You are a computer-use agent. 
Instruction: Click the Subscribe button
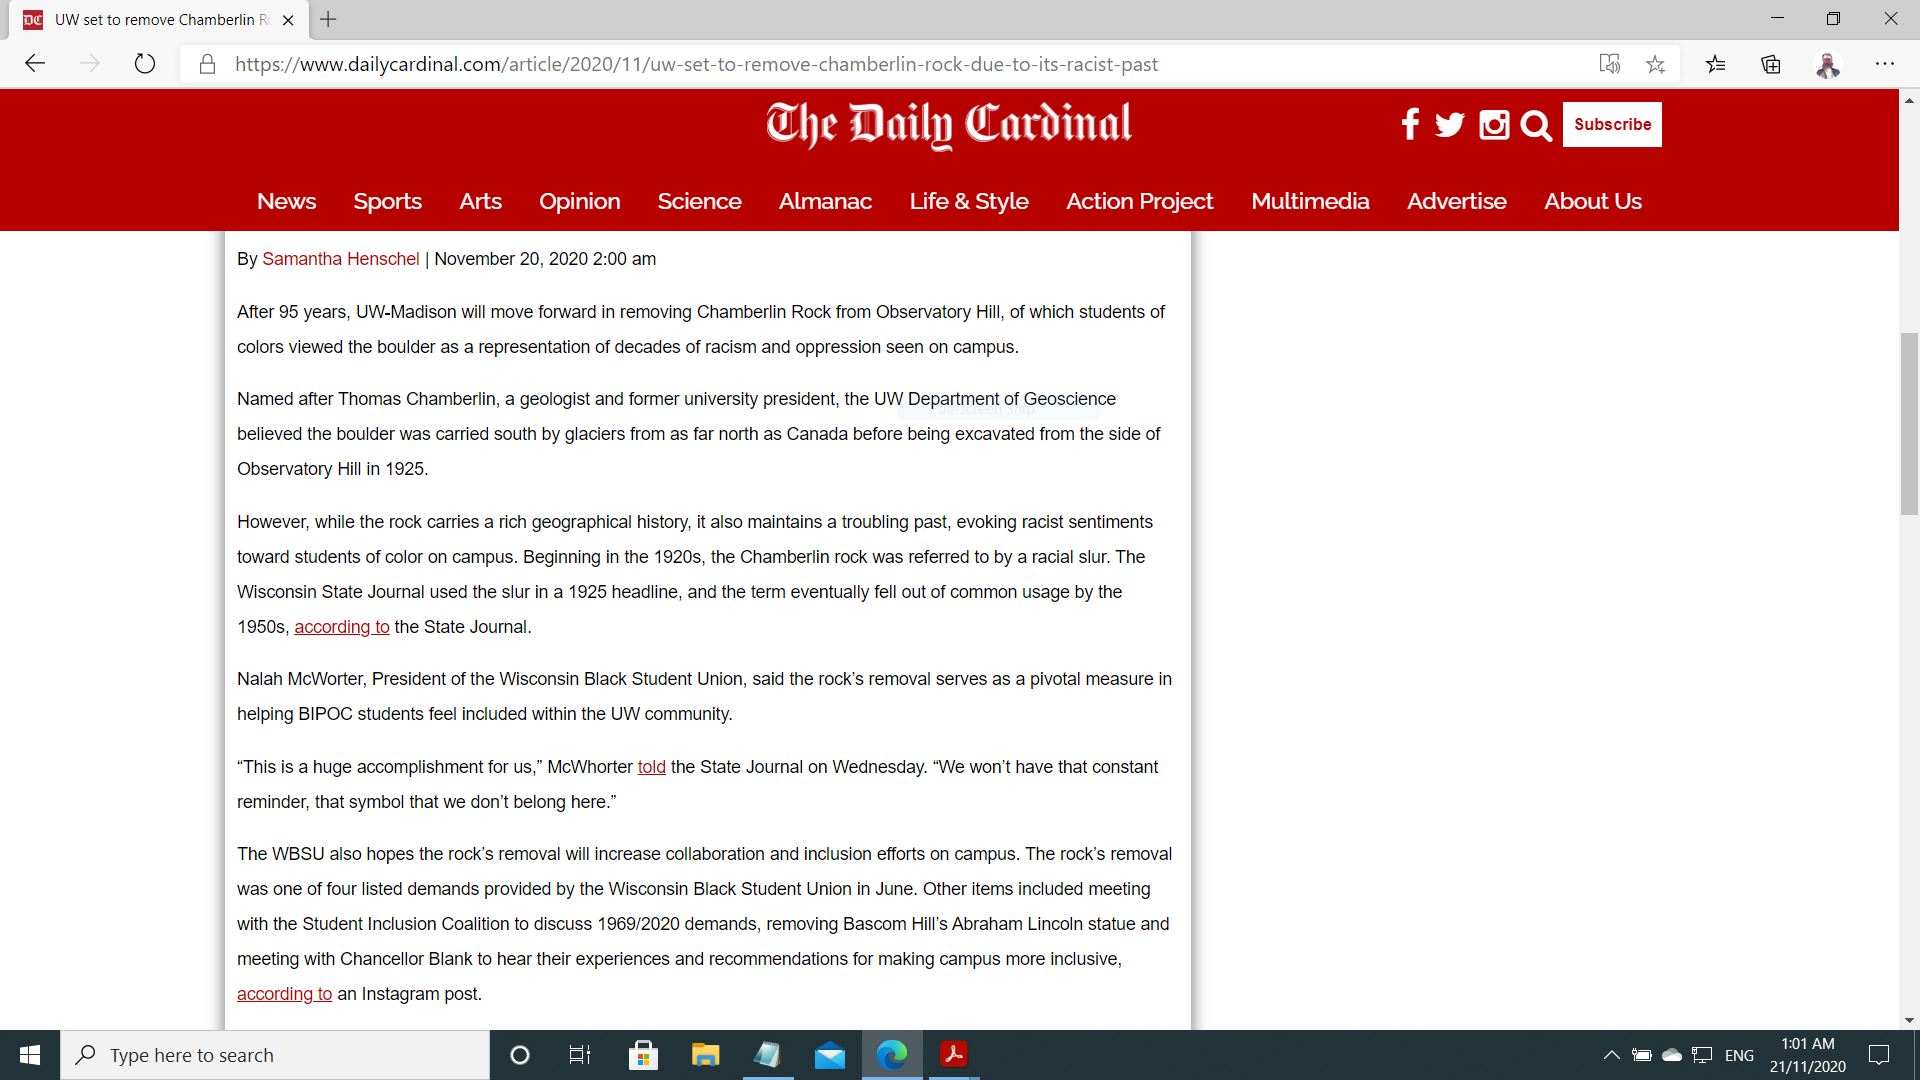coord(1612,124)
